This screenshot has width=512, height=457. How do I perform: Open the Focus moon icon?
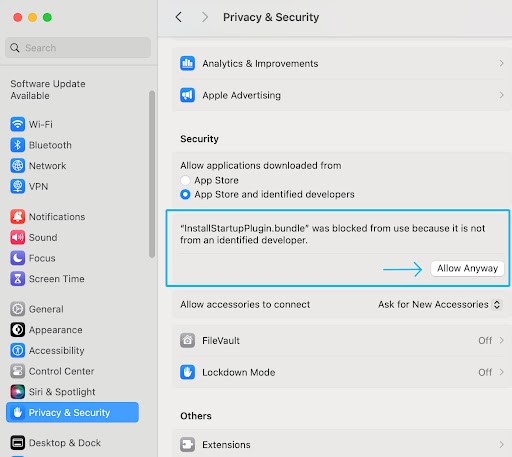pyautogui.click(x=17, y=258)
